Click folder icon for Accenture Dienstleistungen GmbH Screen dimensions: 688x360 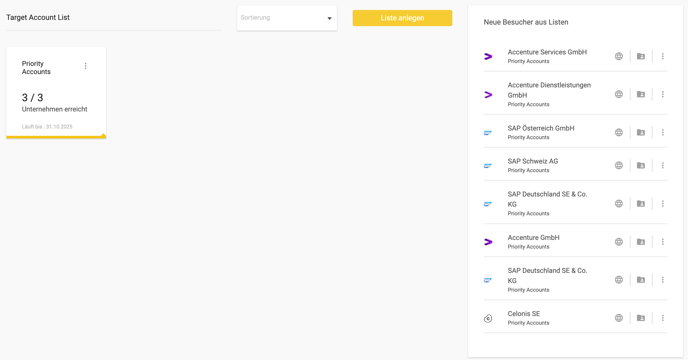coord(641,94)
